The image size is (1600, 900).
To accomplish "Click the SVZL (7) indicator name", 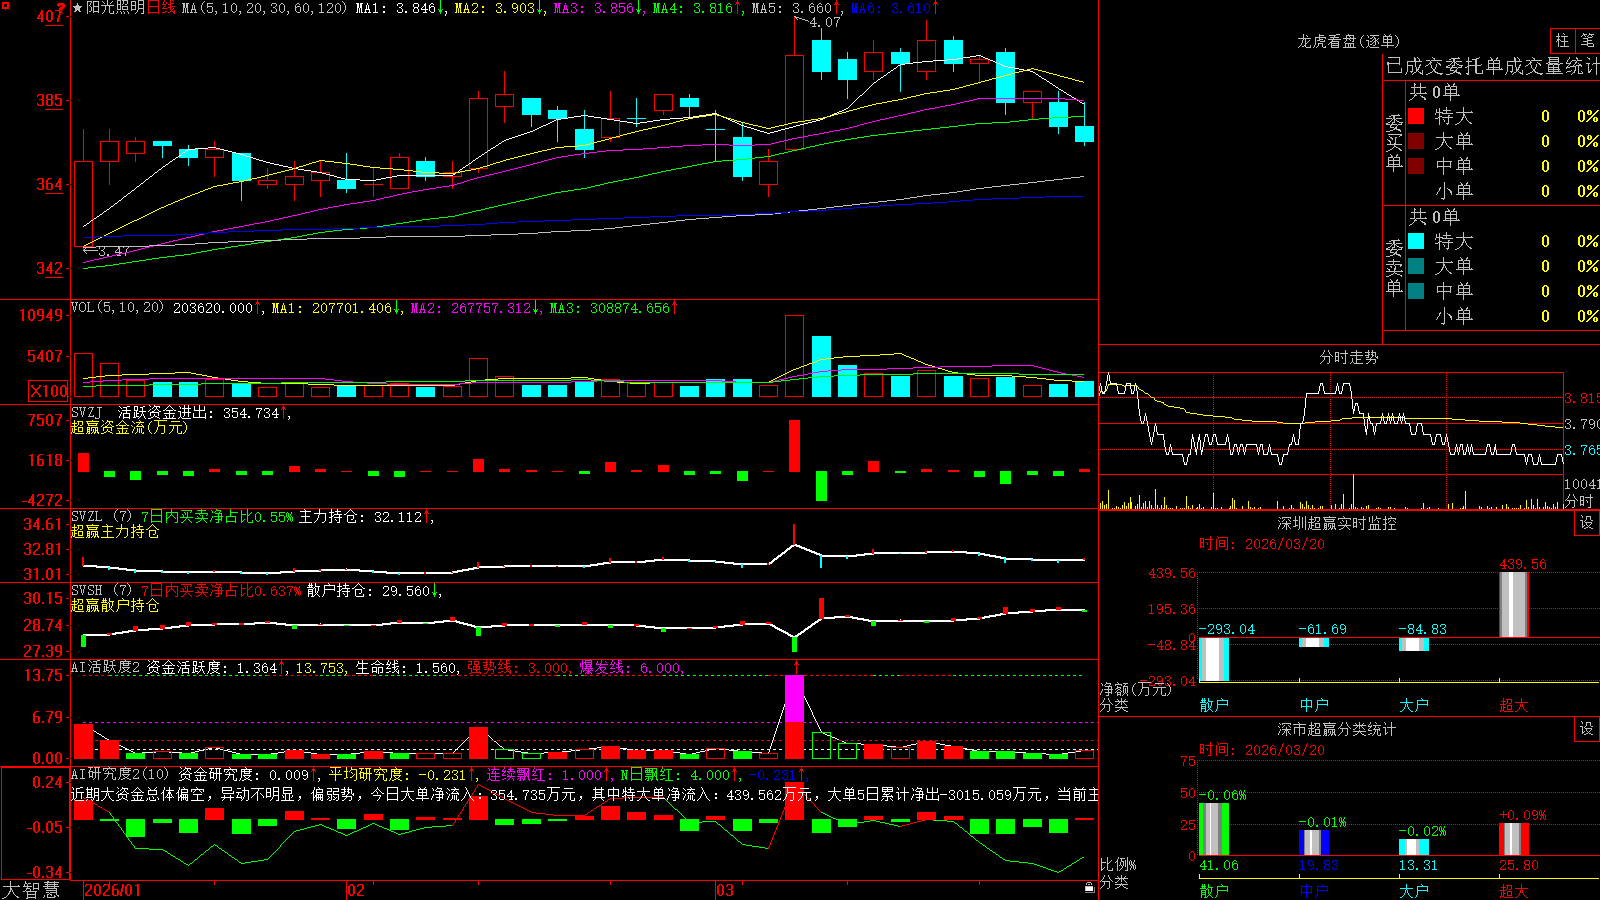I will (x=101, y=516).
